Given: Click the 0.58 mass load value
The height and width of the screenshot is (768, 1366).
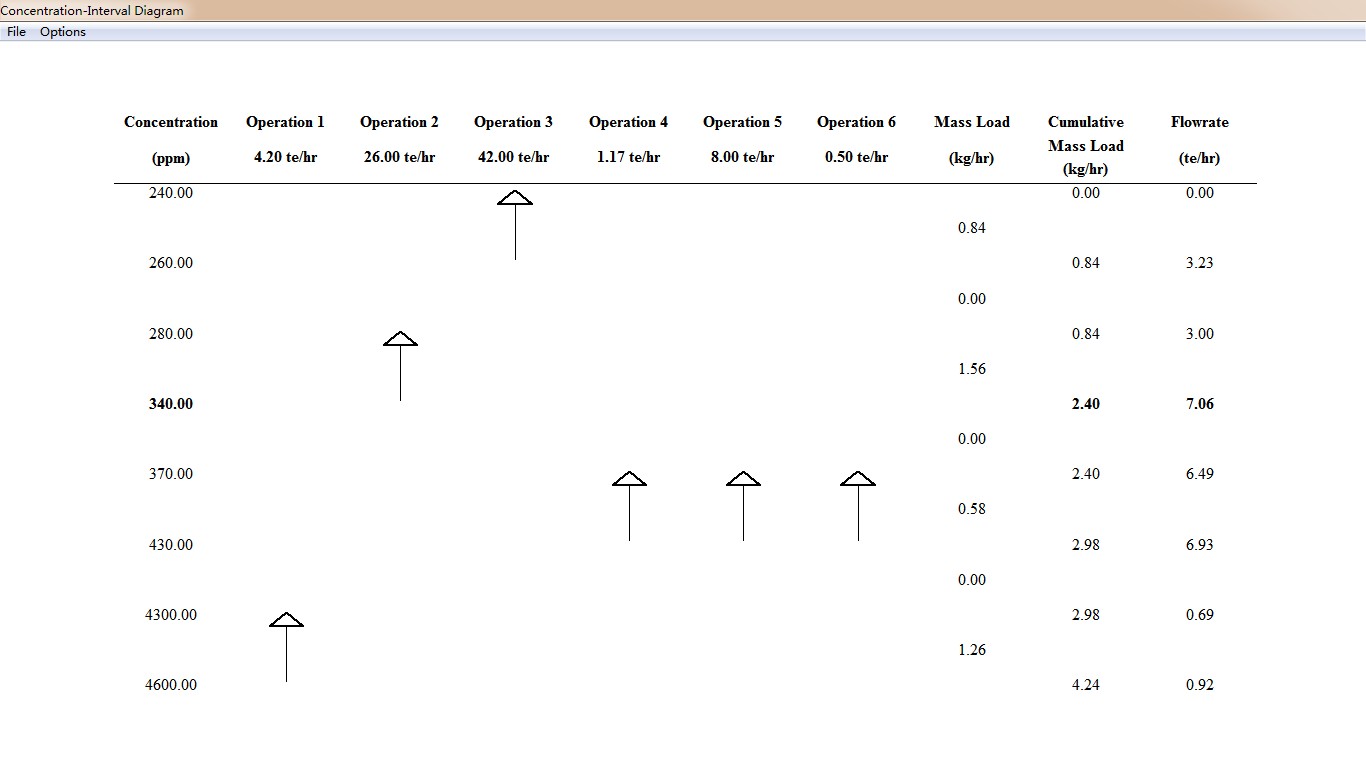Looking at the screenshot, I should pos(972,509).
